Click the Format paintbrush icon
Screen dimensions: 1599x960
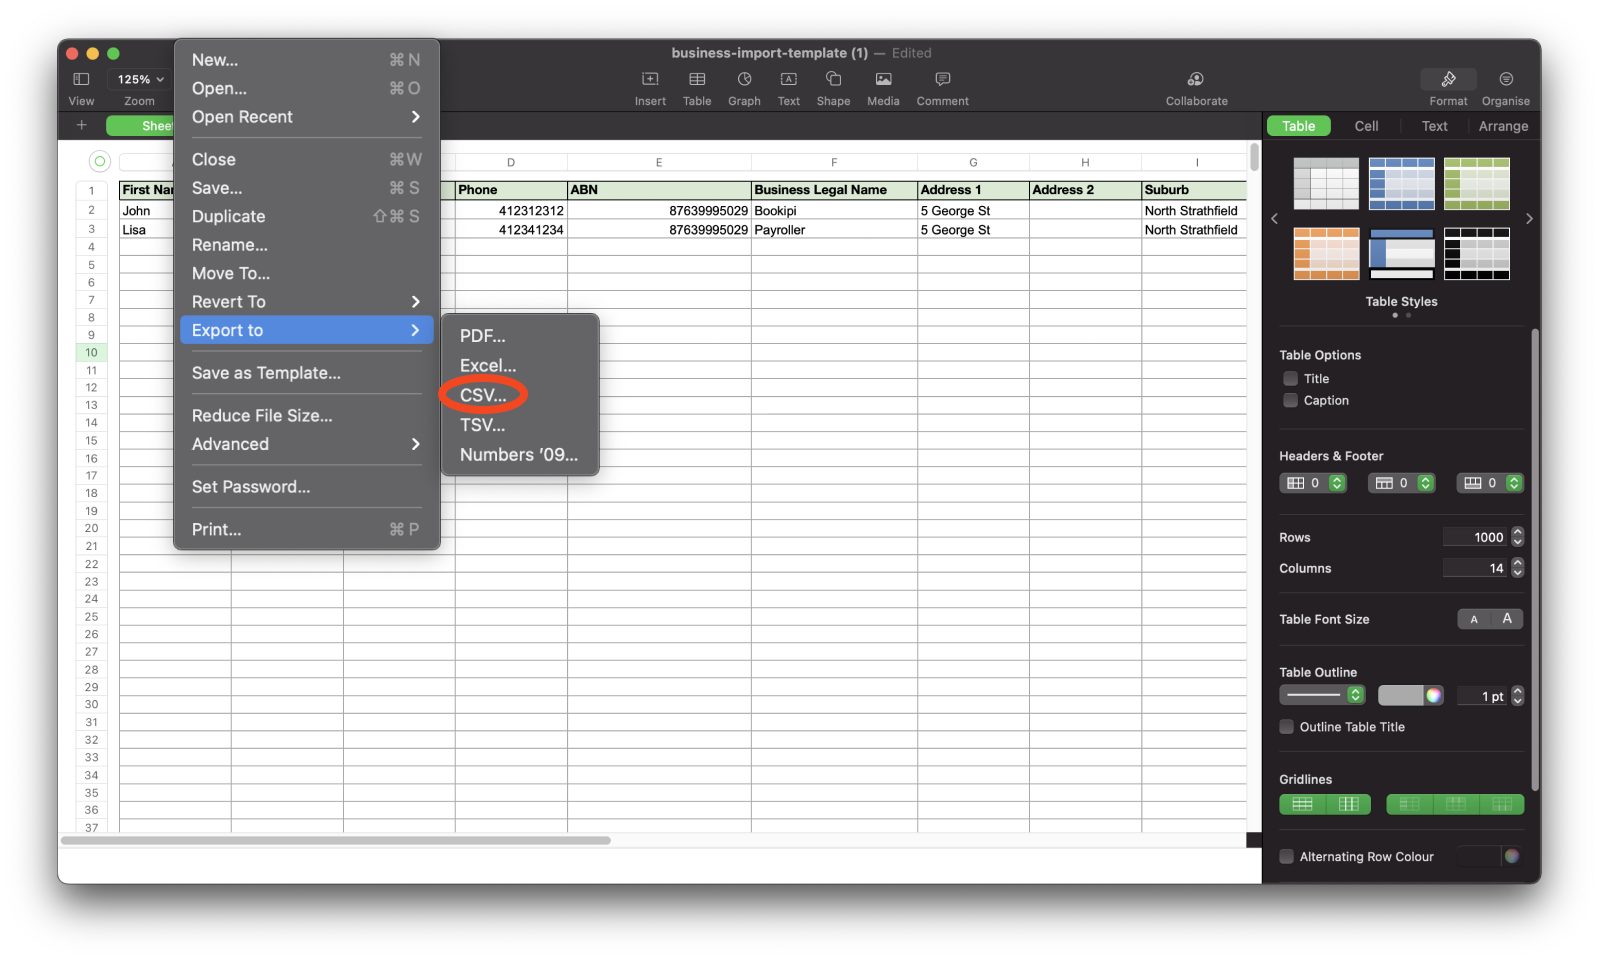(1448, 80)
